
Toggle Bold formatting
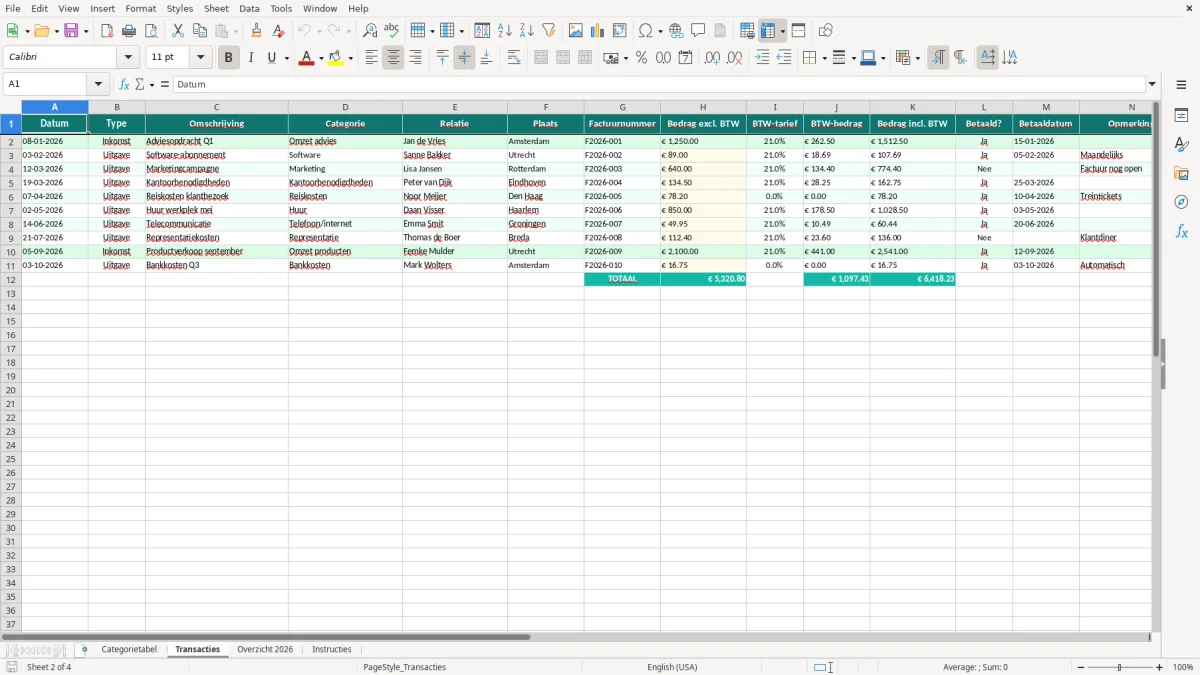point(228,58)
